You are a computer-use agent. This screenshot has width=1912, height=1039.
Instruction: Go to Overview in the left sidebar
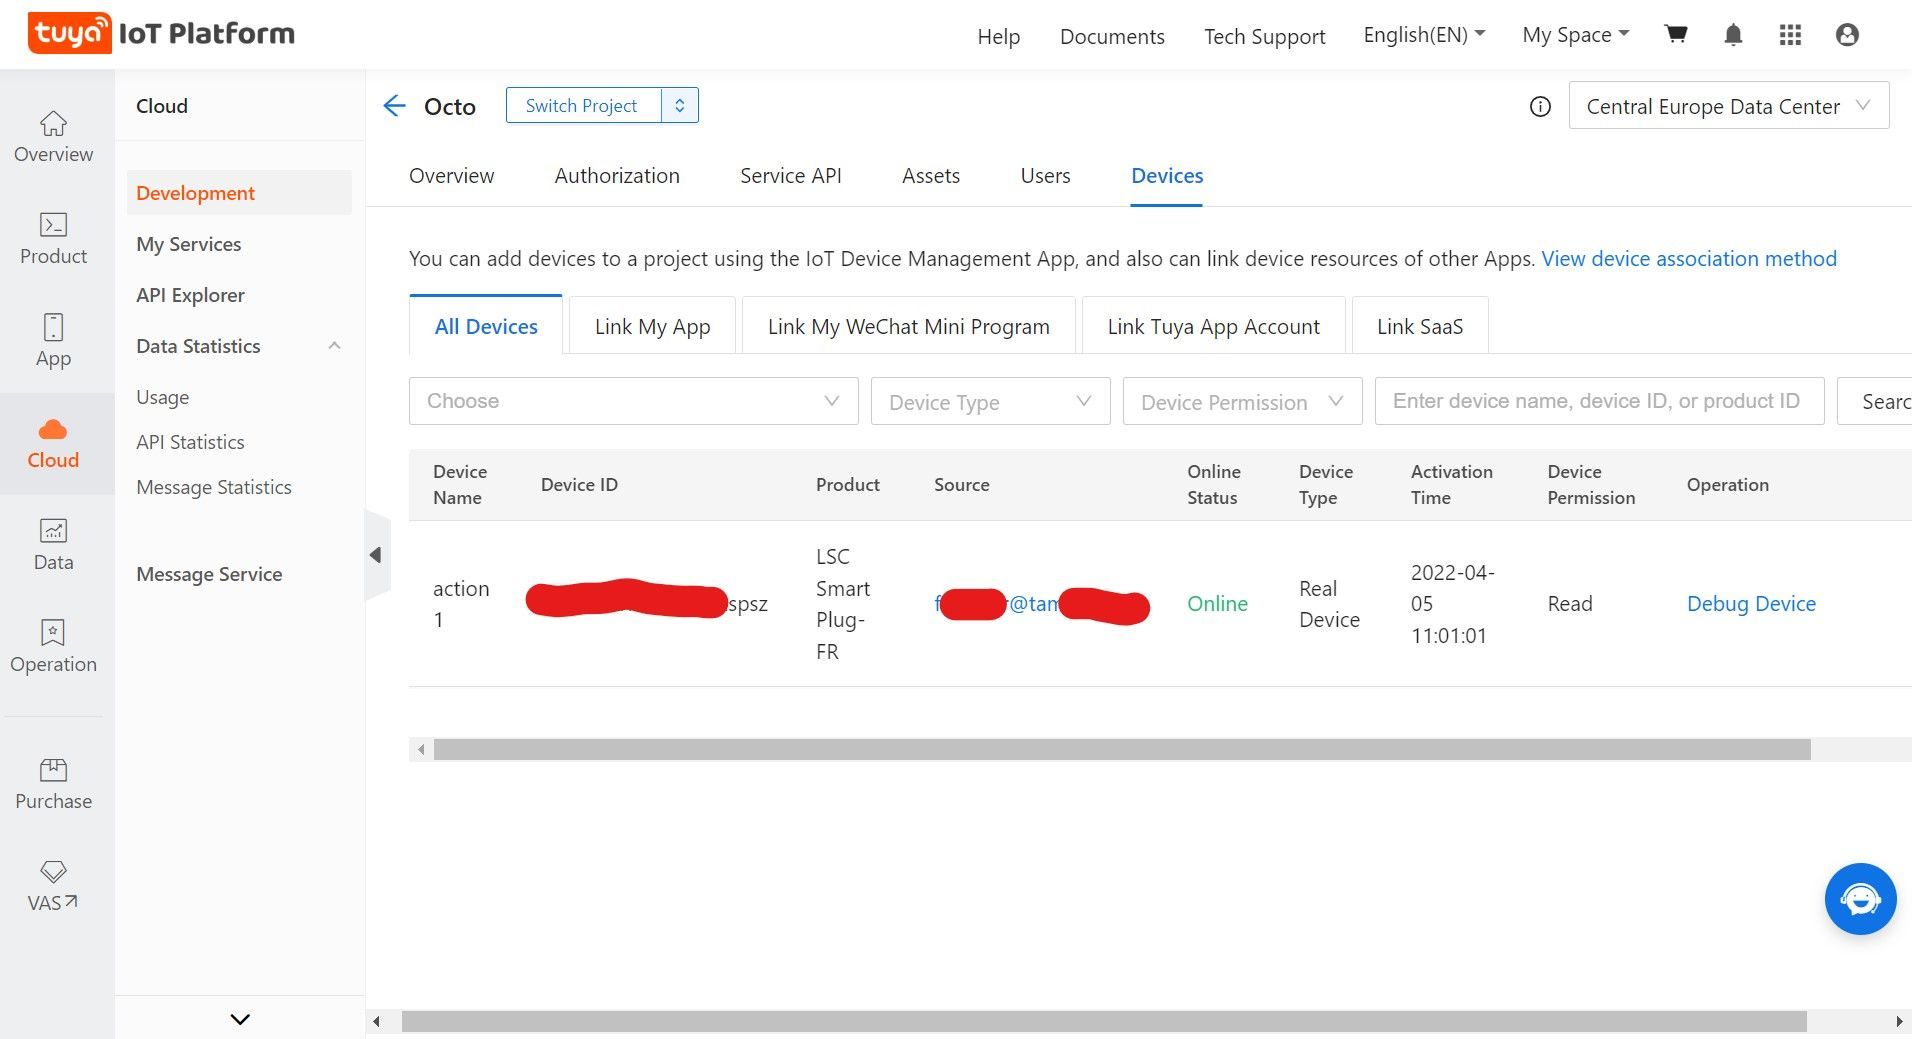point(53,137)
